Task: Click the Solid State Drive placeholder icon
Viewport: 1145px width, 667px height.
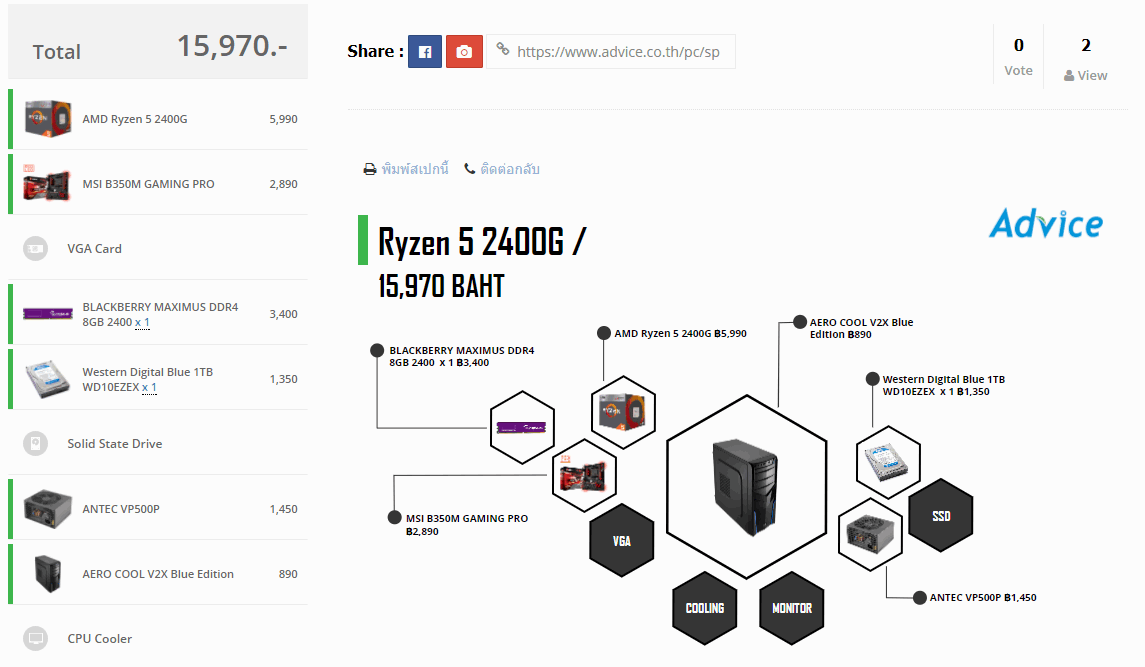Action: pos(35,443)
